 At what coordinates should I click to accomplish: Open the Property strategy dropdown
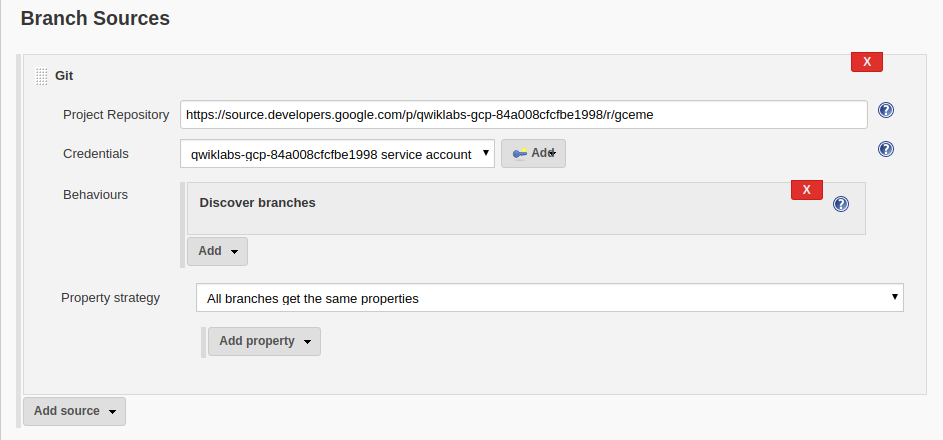coord(550,298)
